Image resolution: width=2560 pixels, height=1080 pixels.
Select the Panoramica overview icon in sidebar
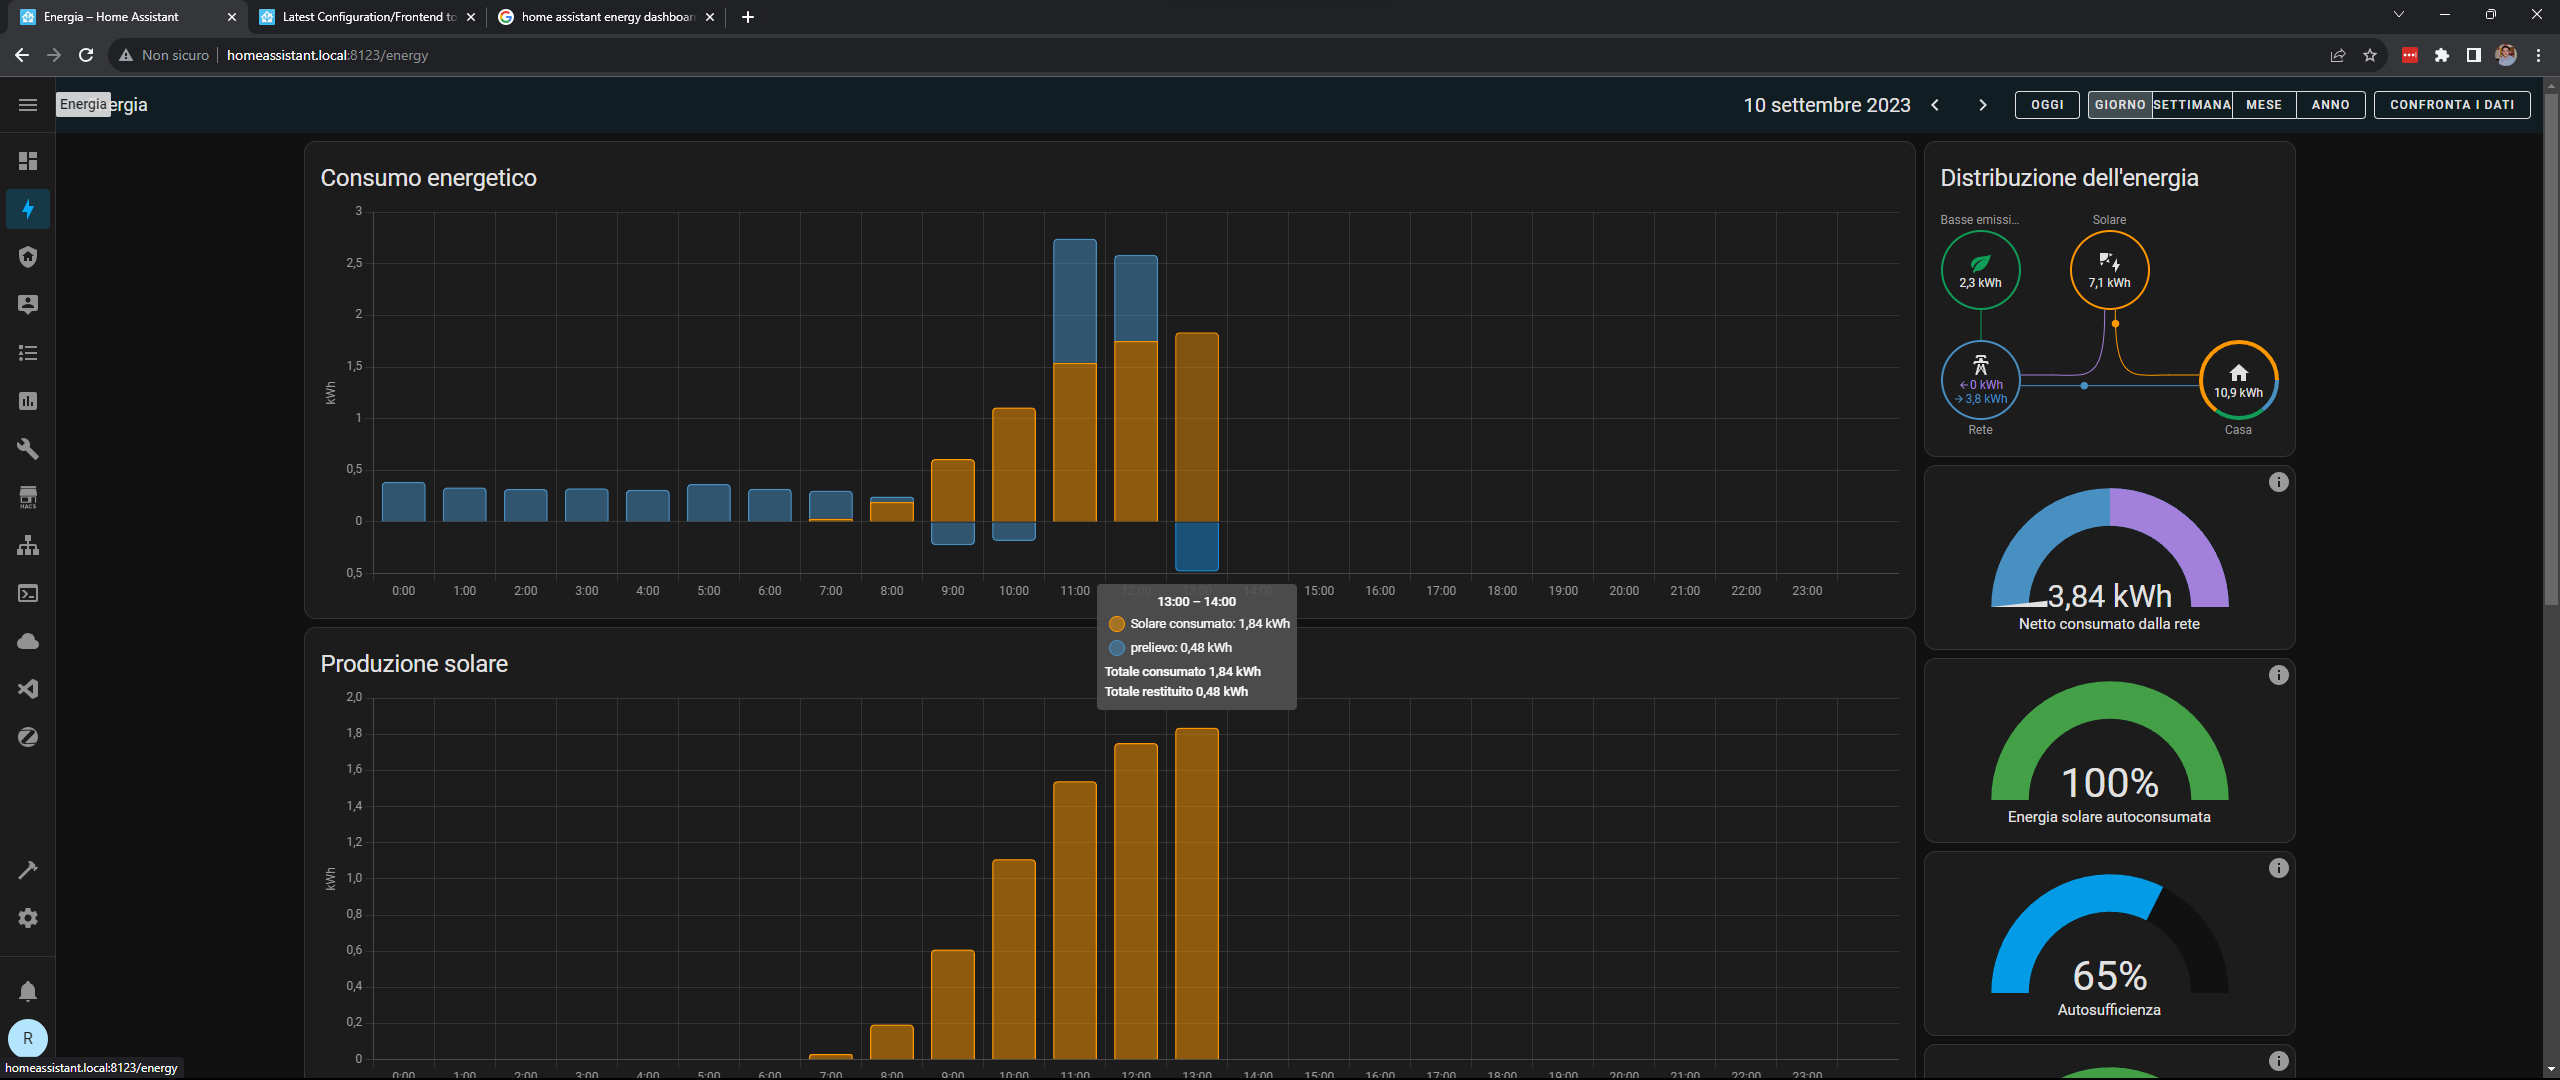tap(28, 161)
